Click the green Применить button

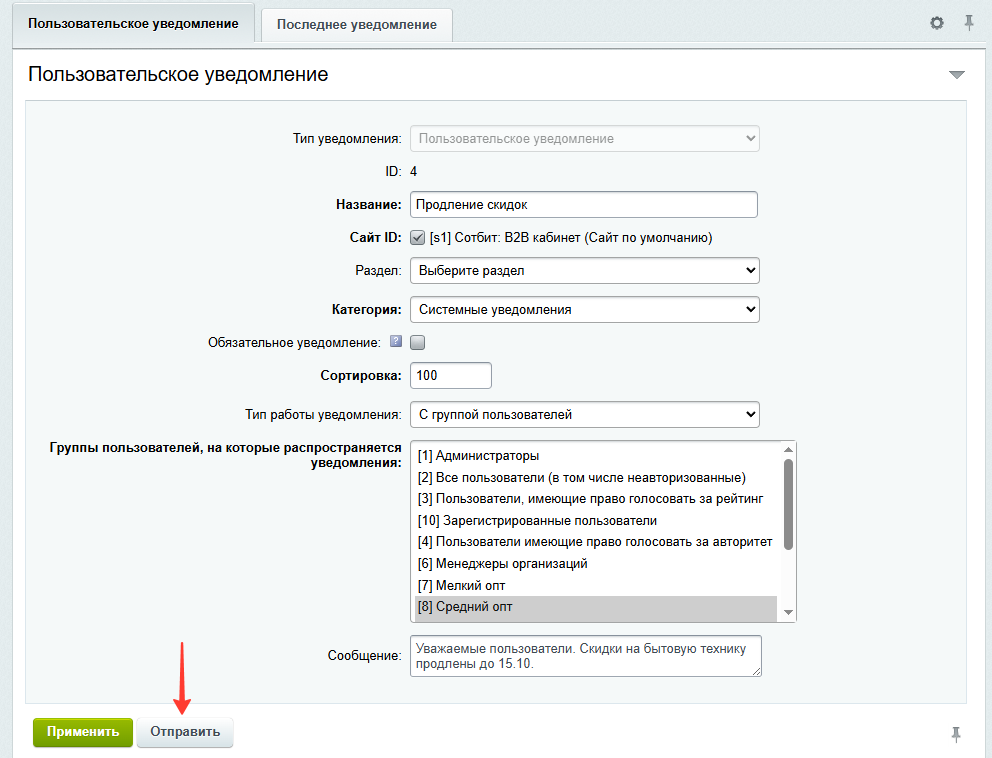[x=83, y=732]
